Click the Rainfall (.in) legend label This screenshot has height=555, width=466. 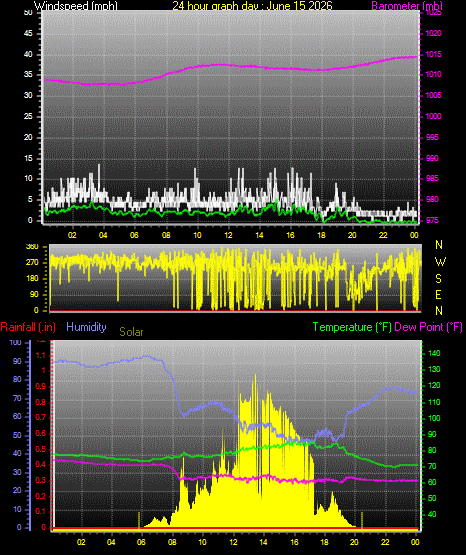pos(28,327)
